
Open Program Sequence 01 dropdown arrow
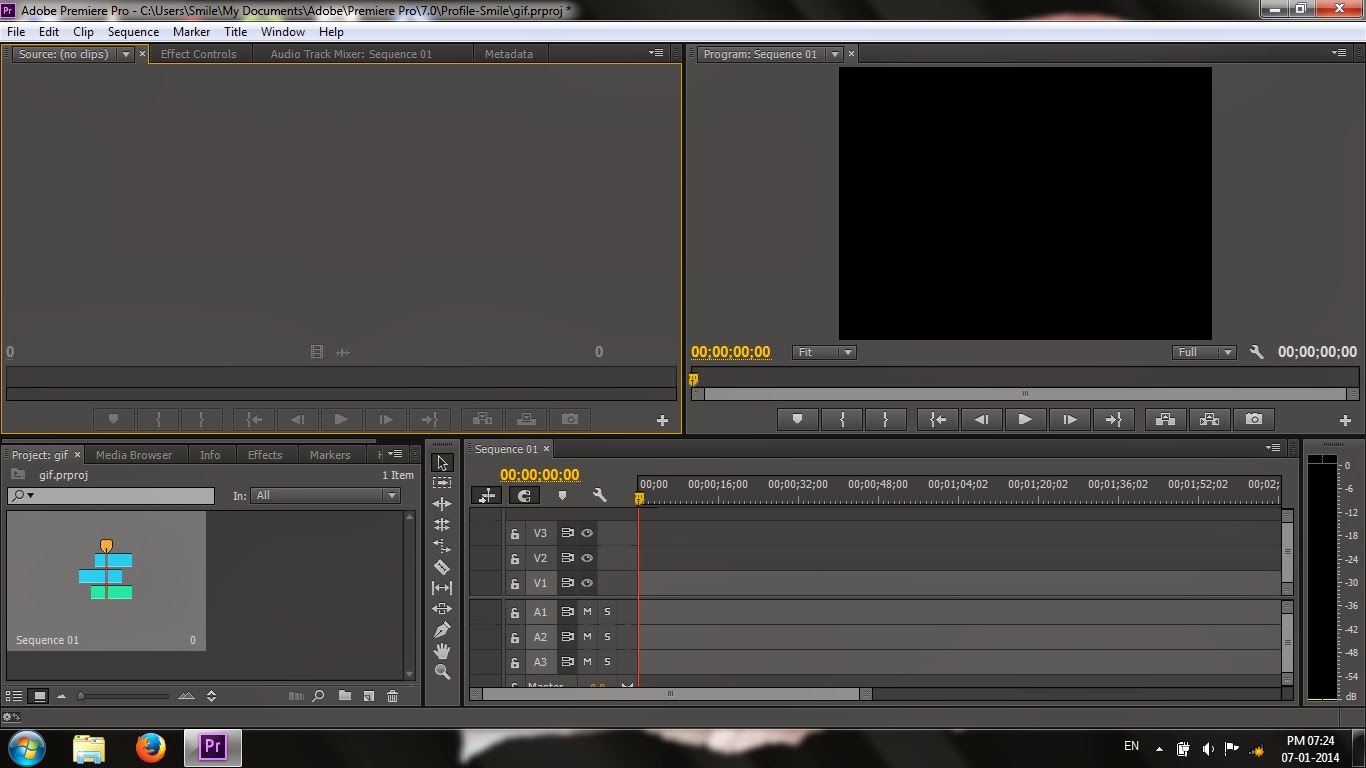[835, 54]
